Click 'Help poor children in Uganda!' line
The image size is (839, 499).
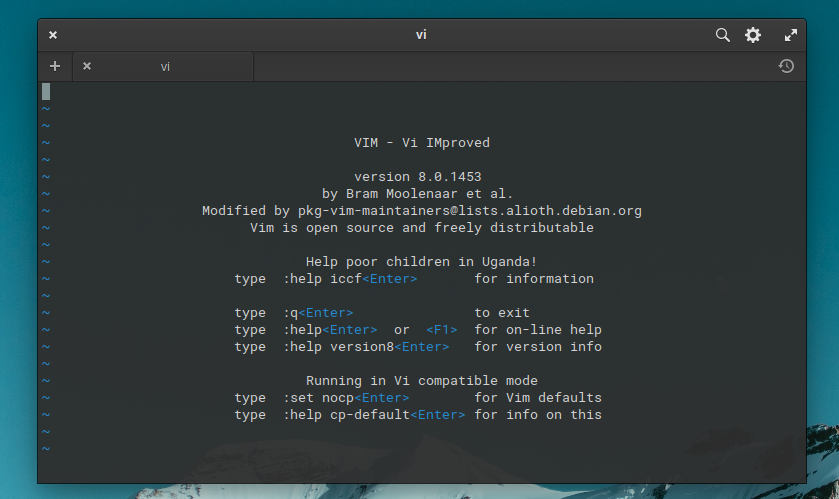421,262
